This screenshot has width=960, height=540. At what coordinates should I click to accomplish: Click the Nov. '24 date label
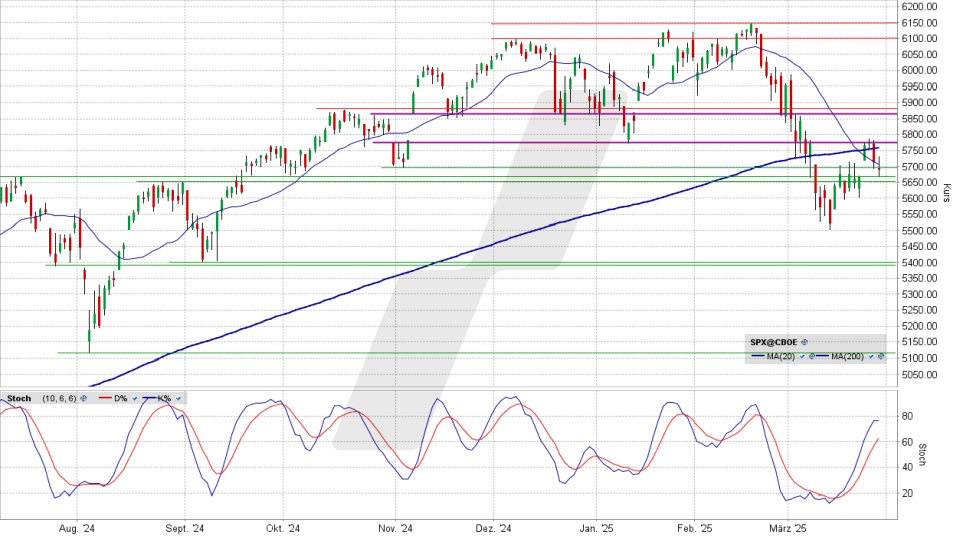[396, 529]
